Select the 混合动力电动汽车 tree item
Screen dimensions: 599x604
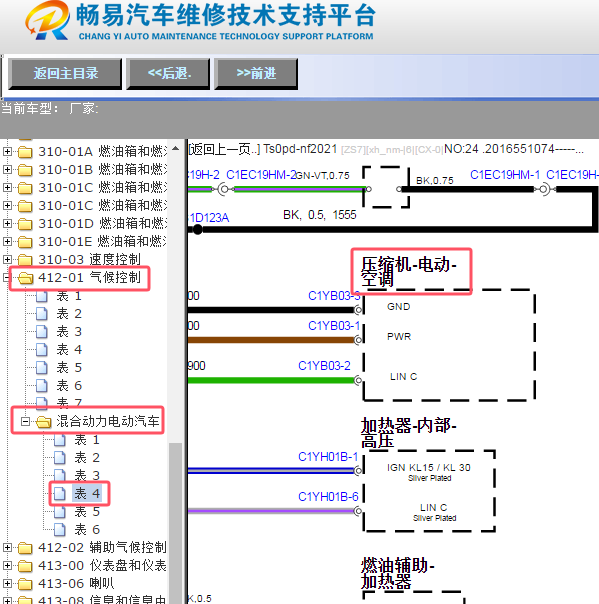pos(108,421)
